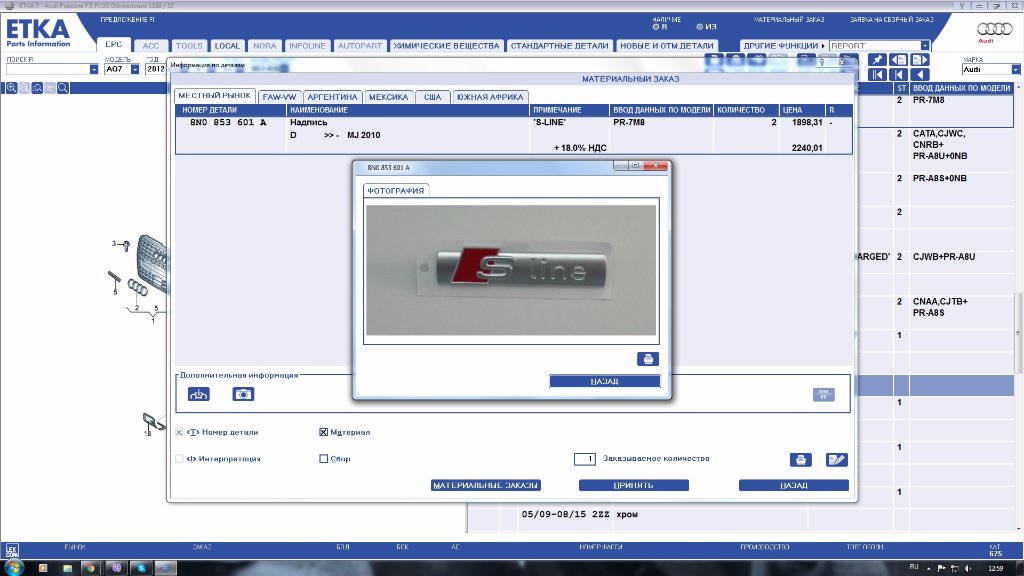Open the REPORT functions dropdown

[x=924, y=46]
